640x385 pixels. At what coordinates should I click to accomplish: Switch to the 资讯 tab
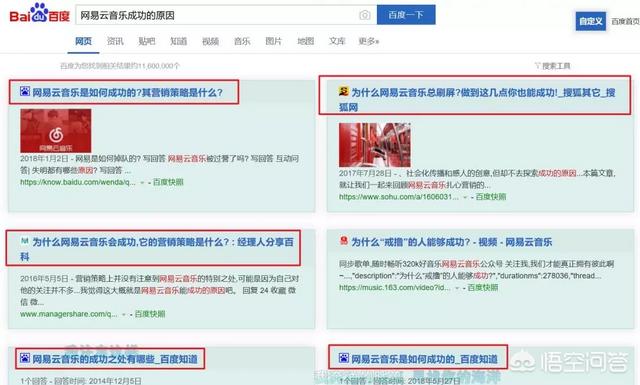coord(115,41)
